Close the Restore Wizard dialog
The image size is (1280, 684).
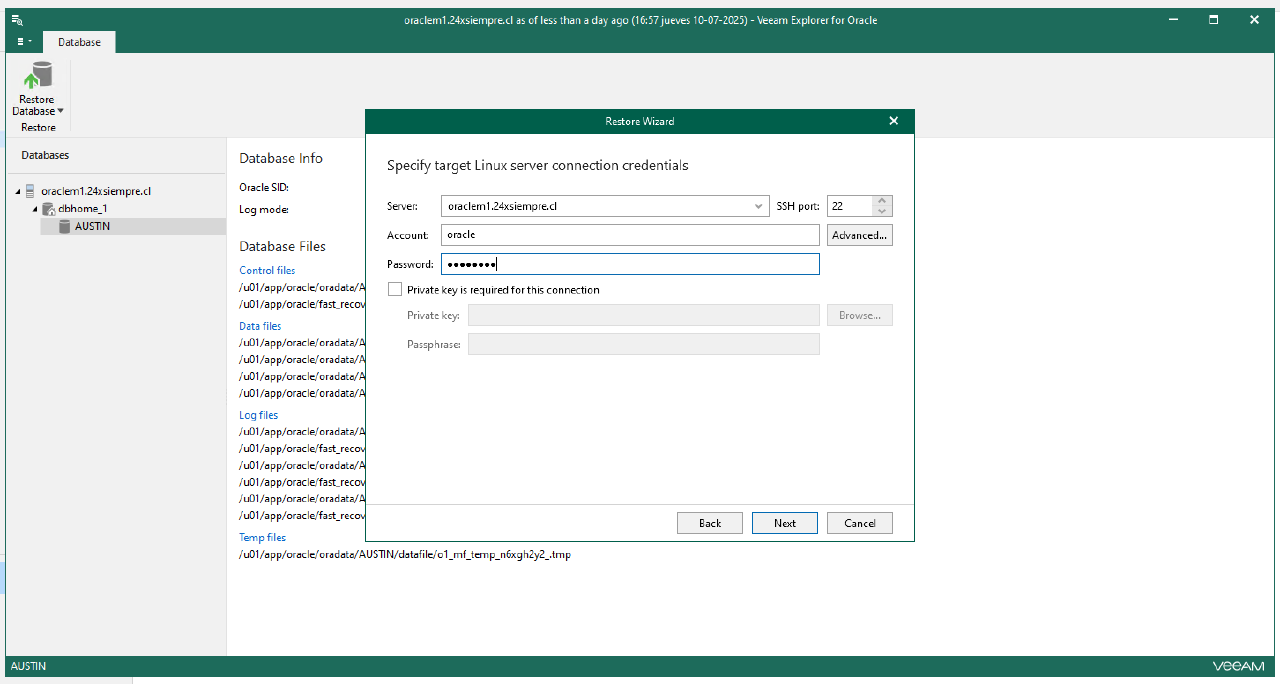click(893, 121)
